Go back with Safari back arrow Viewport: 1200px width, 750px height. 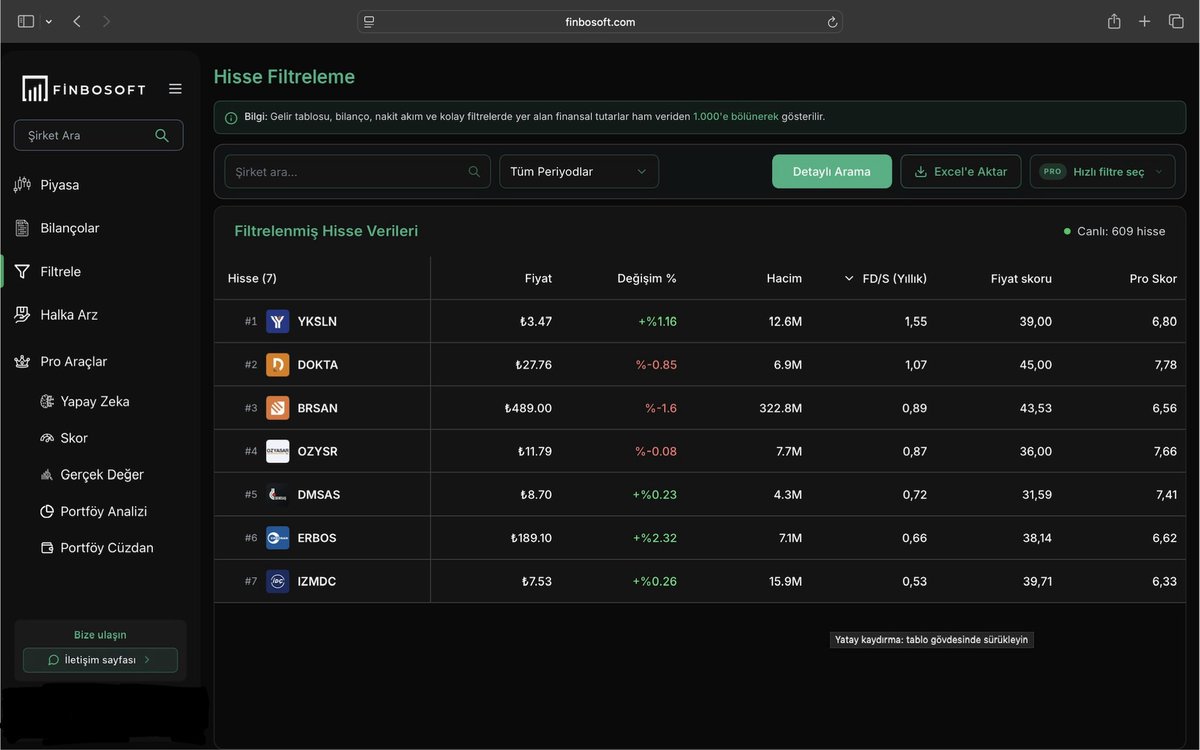pos(77,21)
